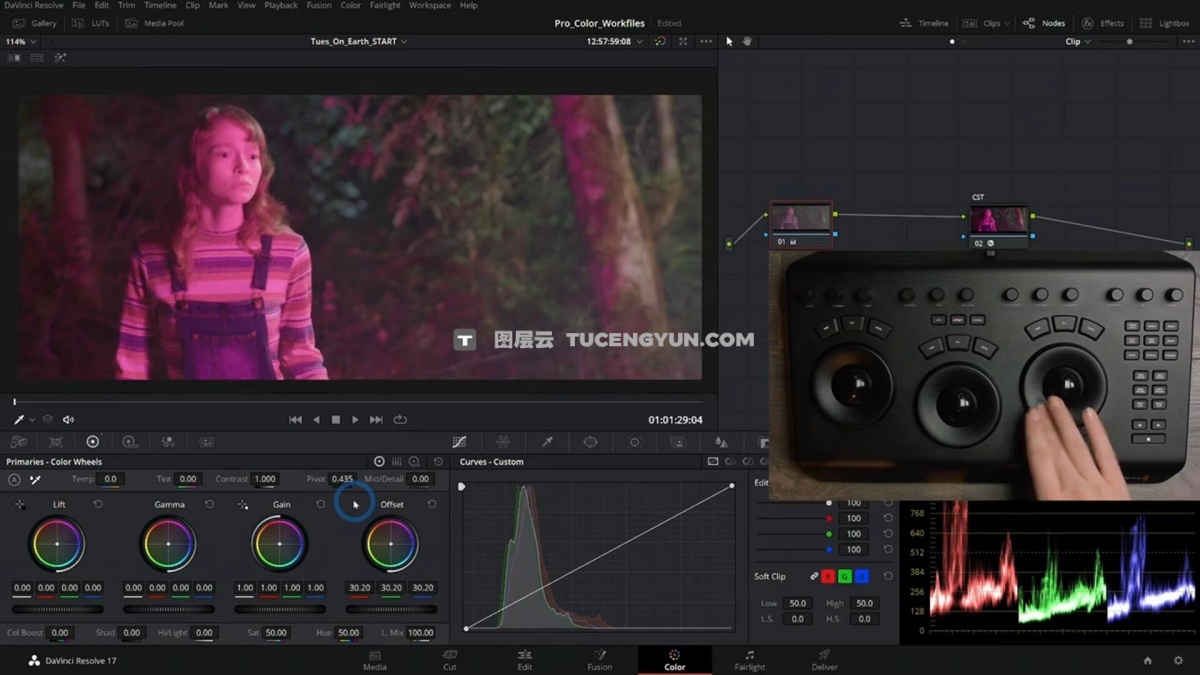Toggle the Nodes panel button
Screen dimensions: 1200x675
point(1044,23)
